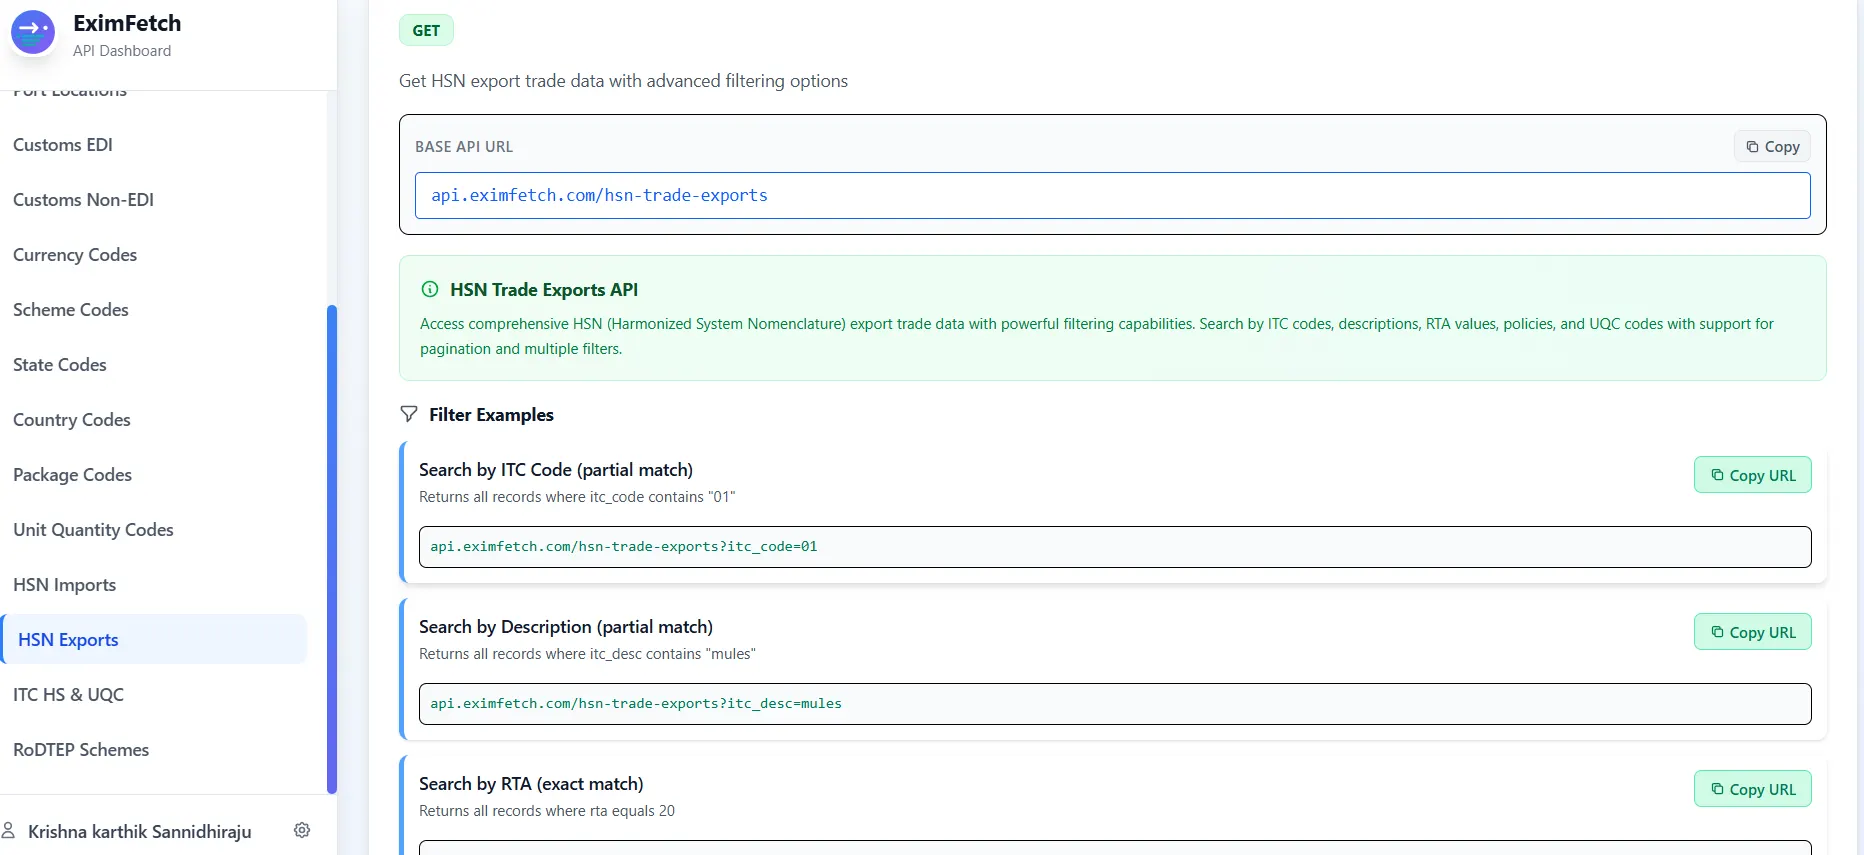Viewport: 1864px width, 855px height.
Task: Click the EximFetch title text
Action: (127, 23)
